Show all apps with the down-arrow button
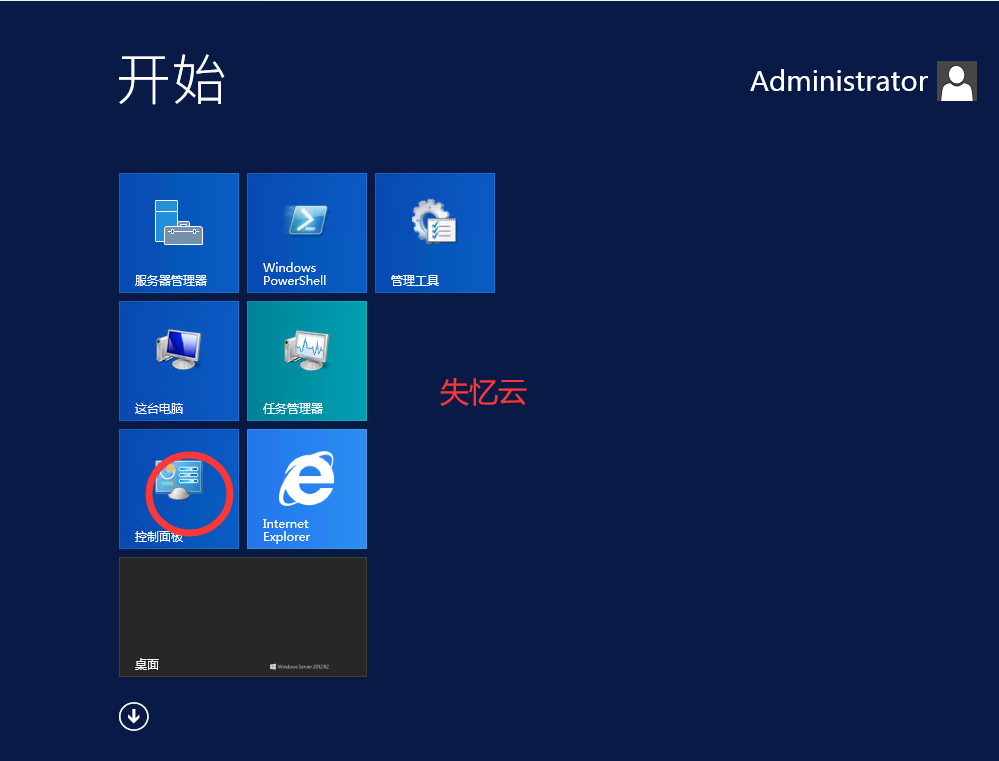Screen dimensions: 999x761 click(134, 716)
